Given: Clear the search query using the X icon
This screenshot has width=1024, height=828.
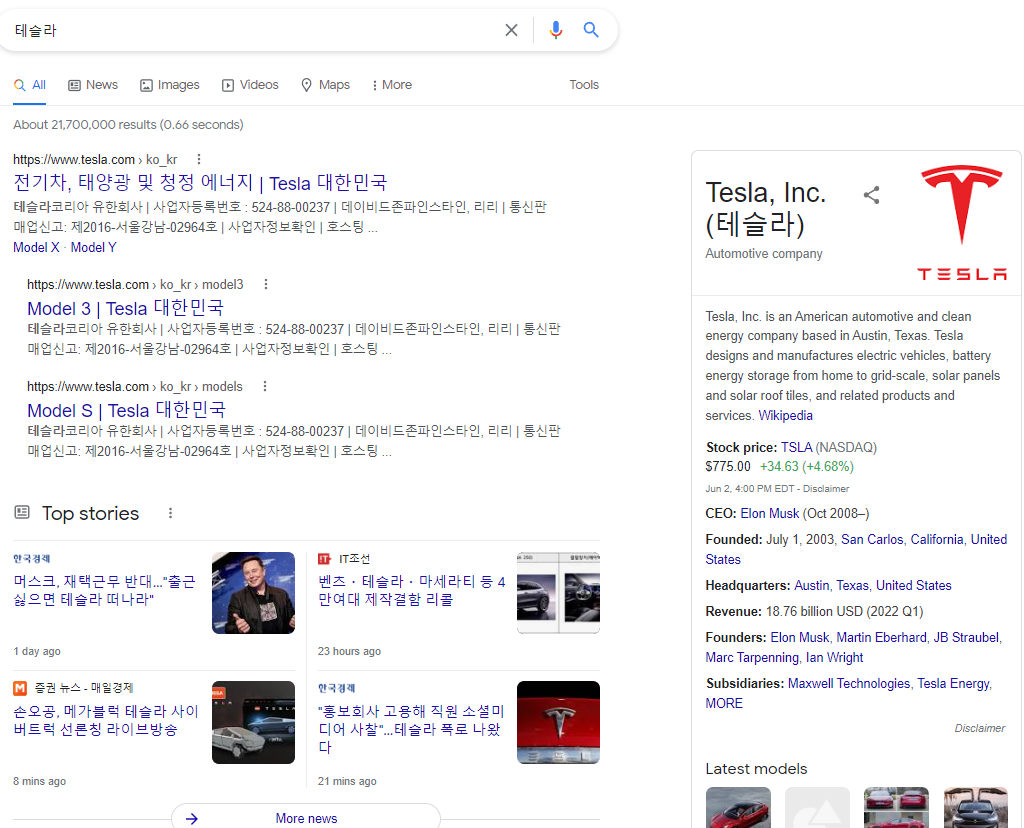Looking at the screenshot, I should click(511, 30).
